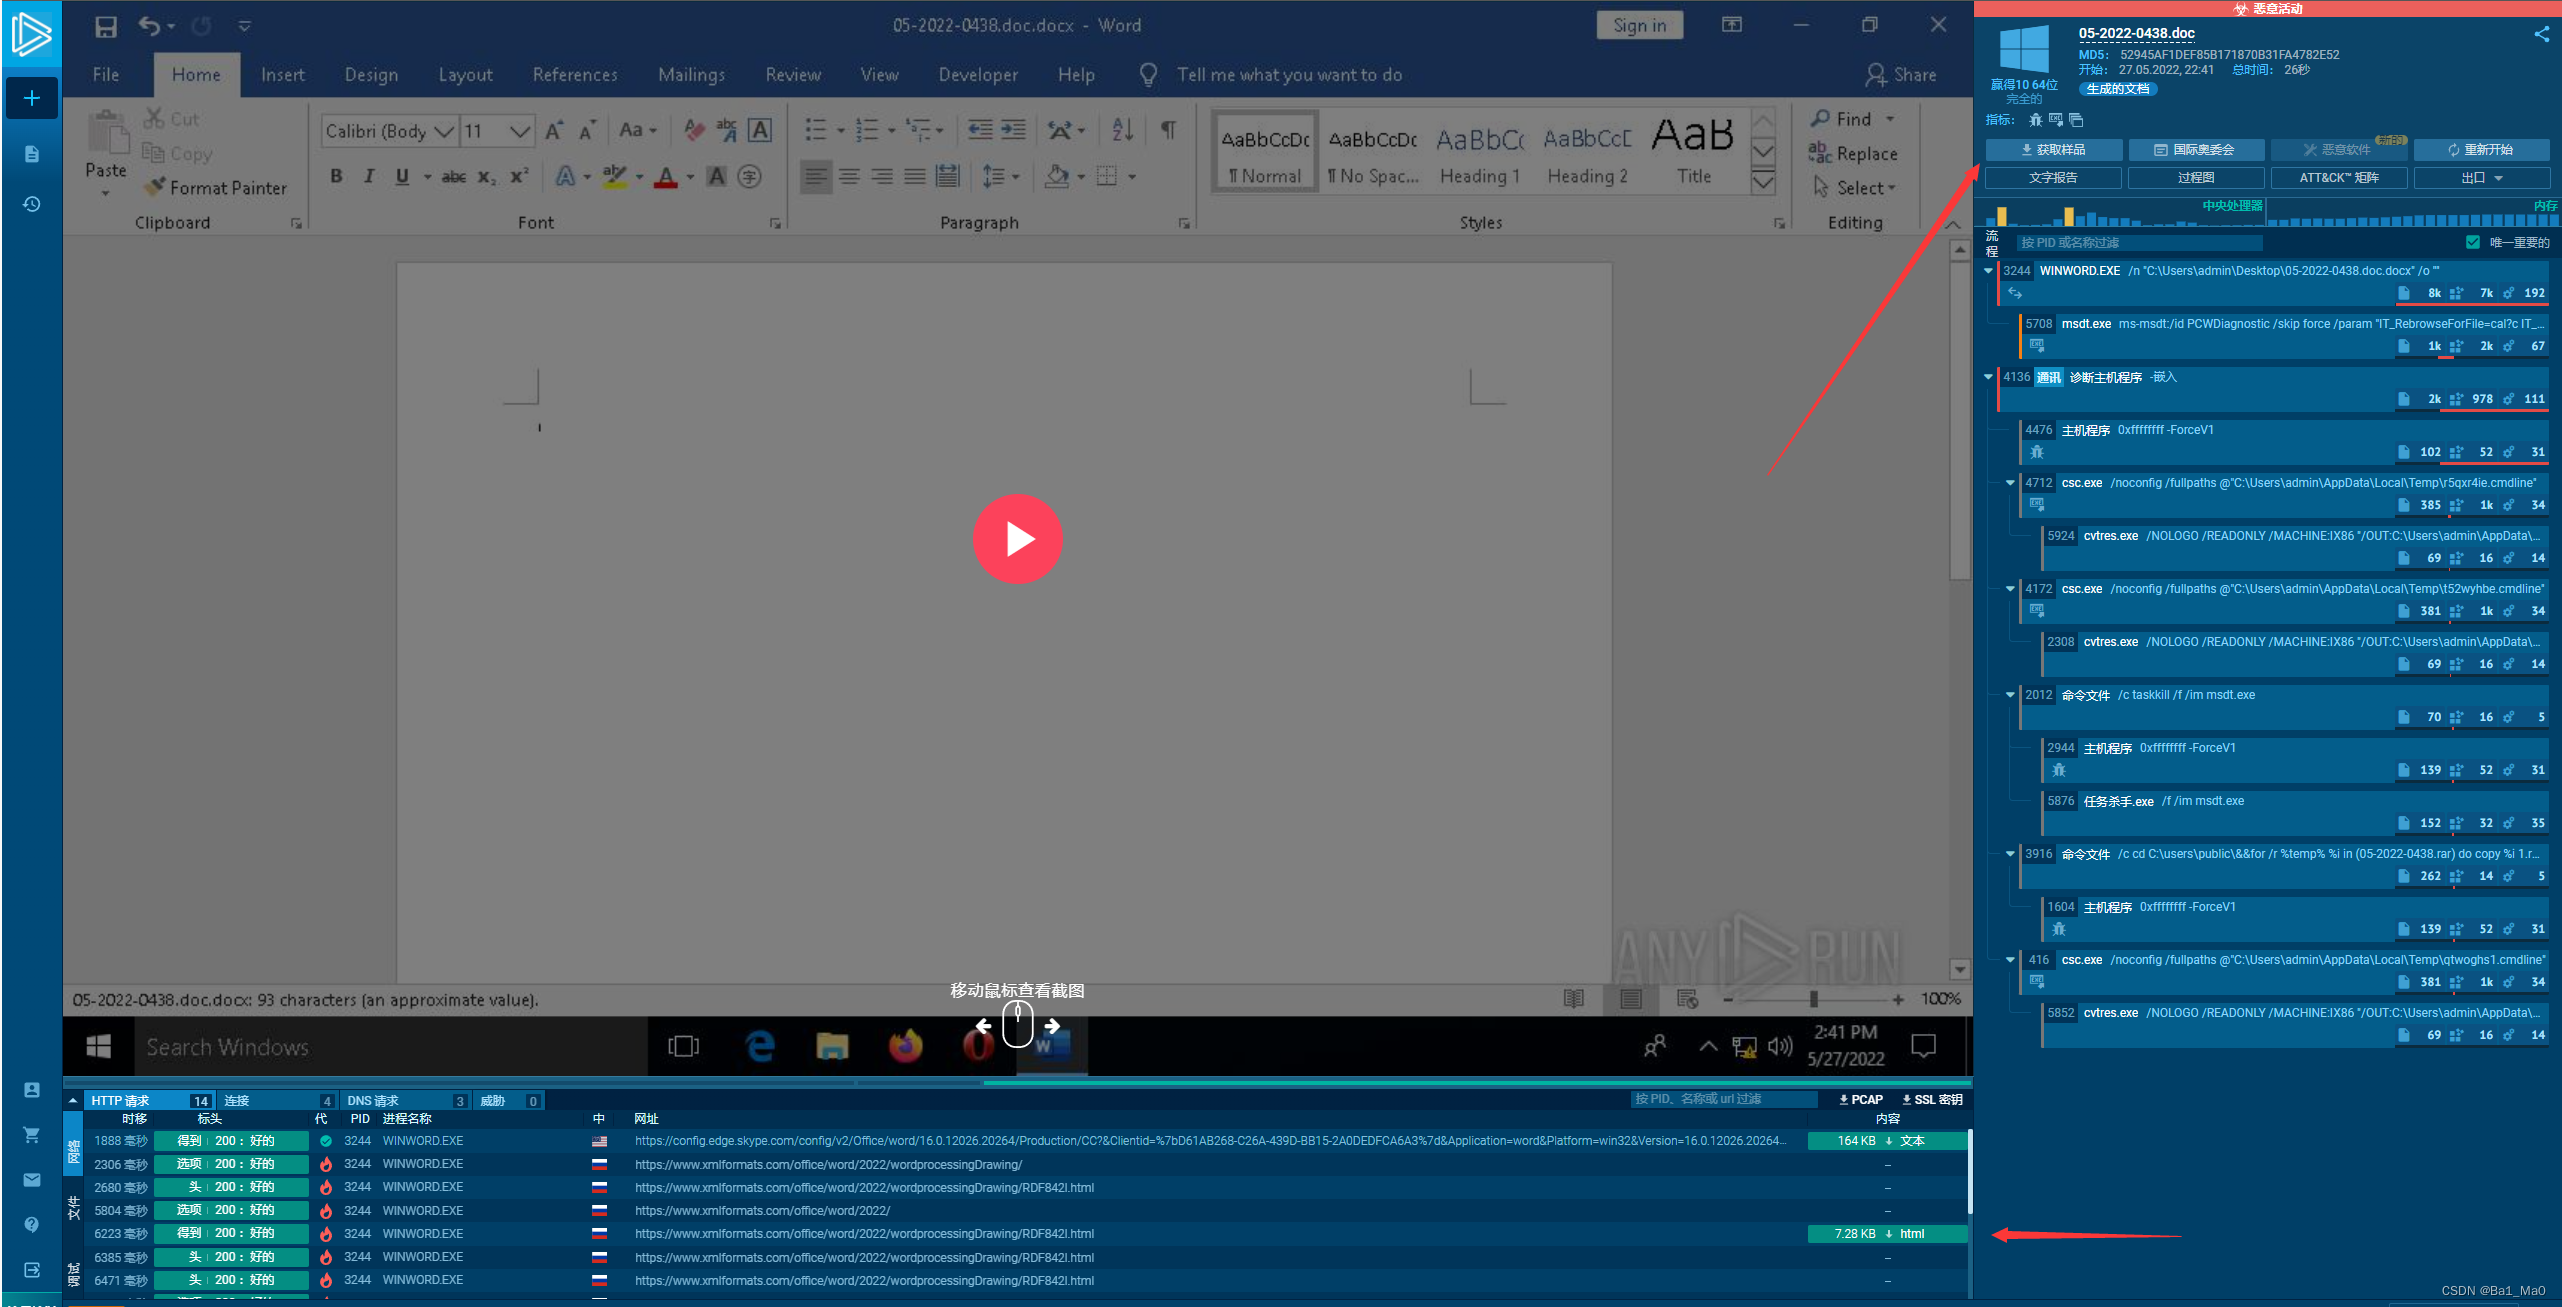Click the mail envelope icon in the sidebar
The height and width of the screenshot is (1307, 2562).
pyautogui.click(x=32, y=1180)
